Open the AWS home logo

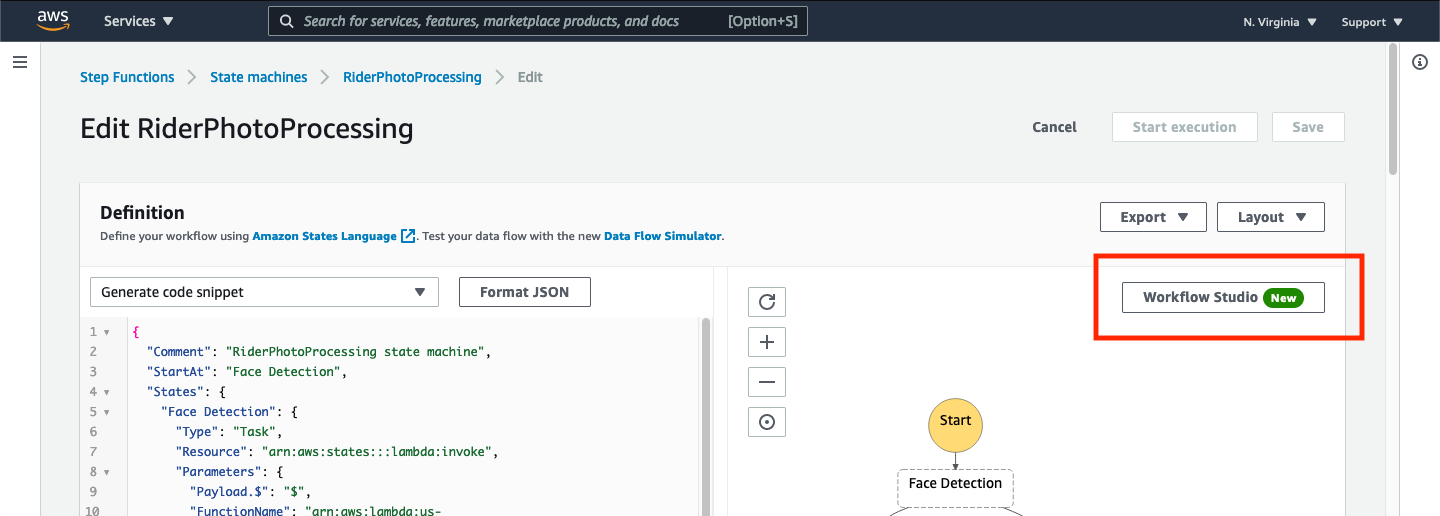[x=52, y=20]
